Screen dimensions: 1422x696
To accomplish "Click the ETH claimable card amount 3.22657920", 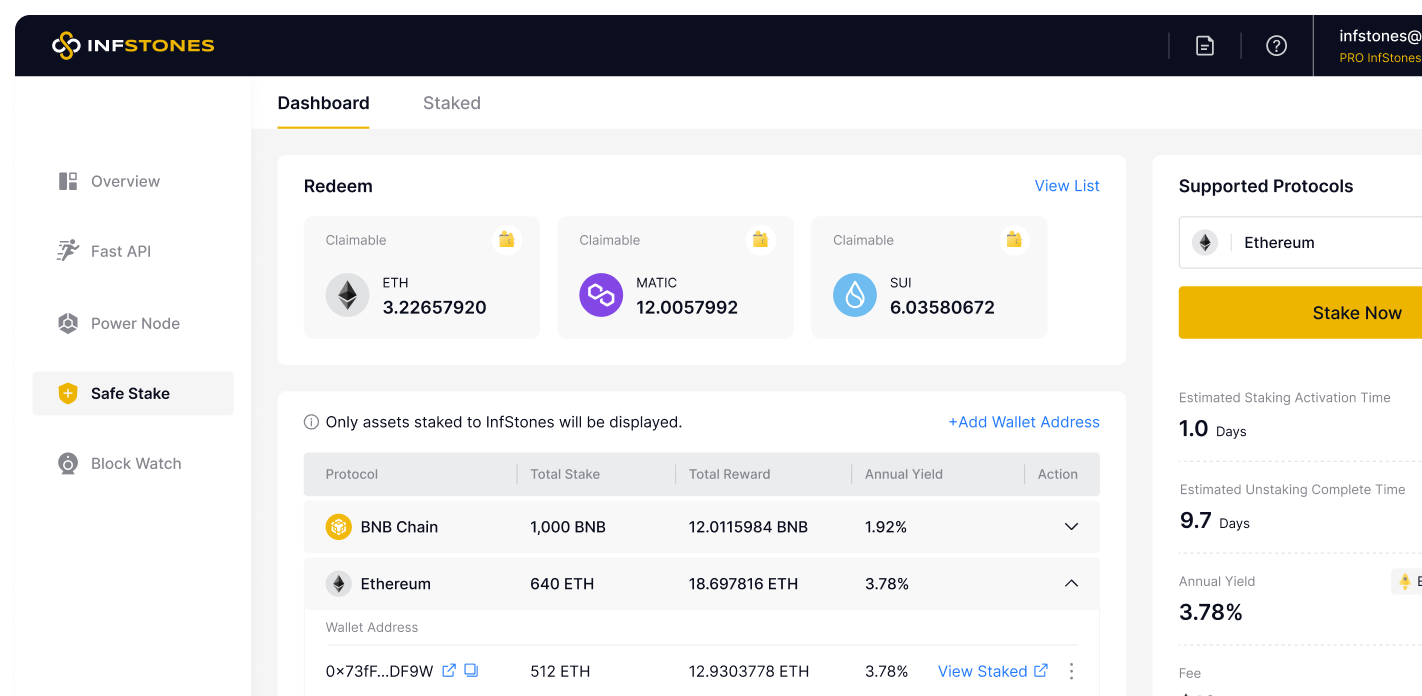I will tap(435, 308).
